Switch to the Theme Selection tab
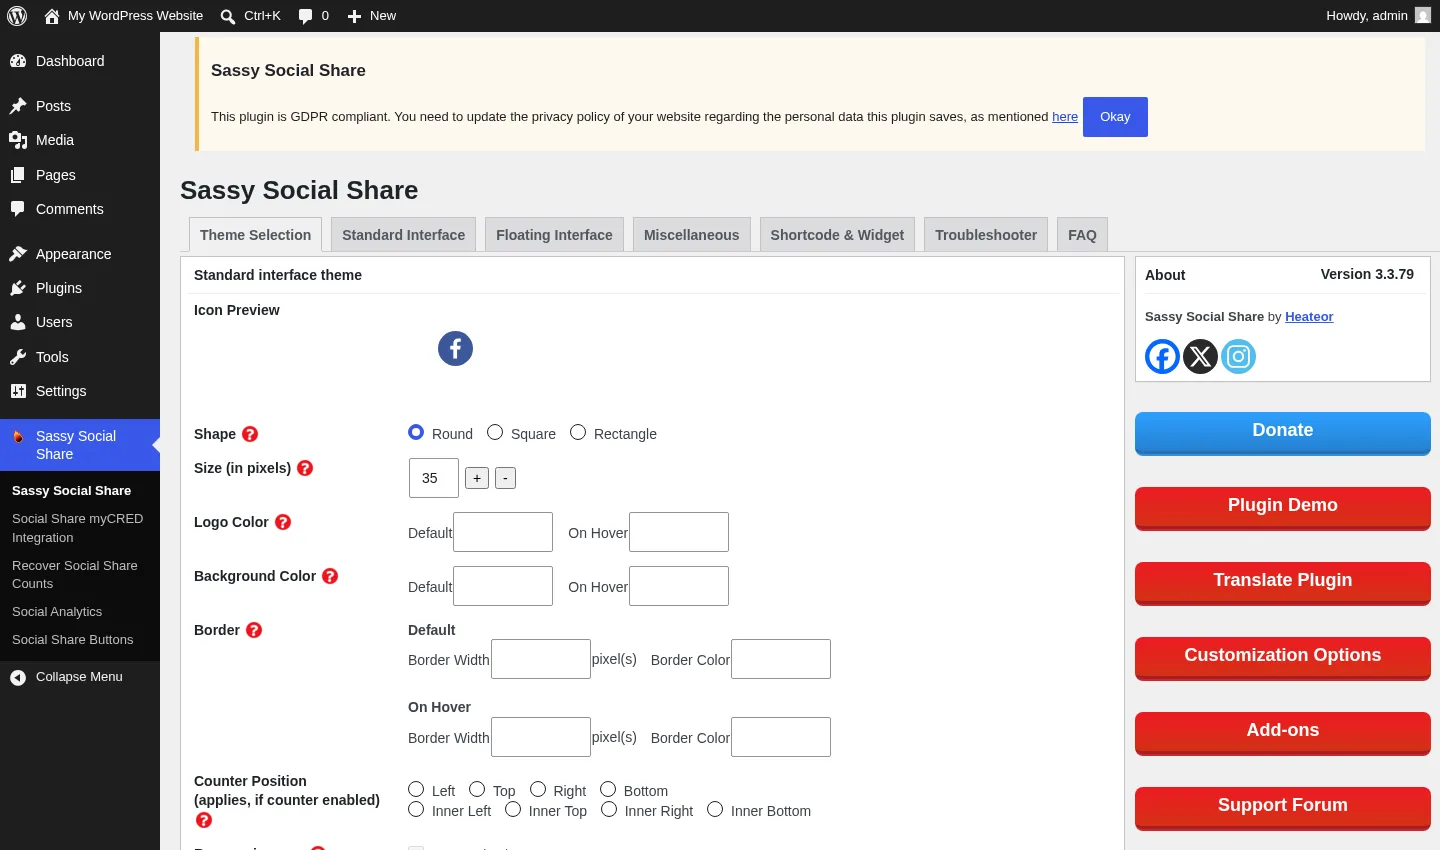This screenshot has width=1440, height=850. pyautogui.click(x=255, y=235)
